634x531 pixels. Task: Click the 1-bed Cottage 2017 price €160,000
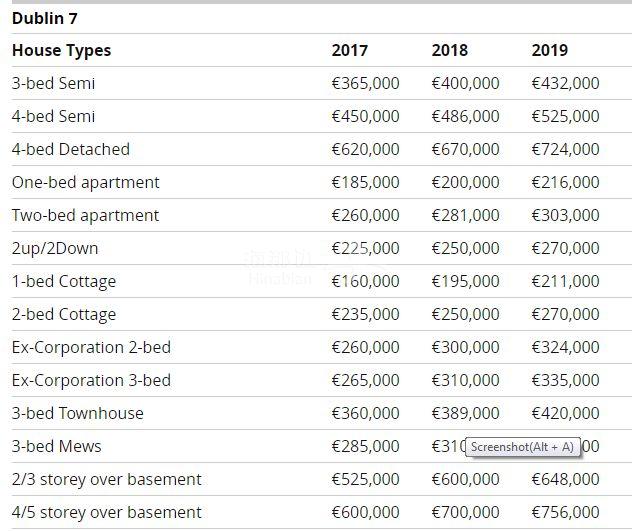[x=365, y=281]
